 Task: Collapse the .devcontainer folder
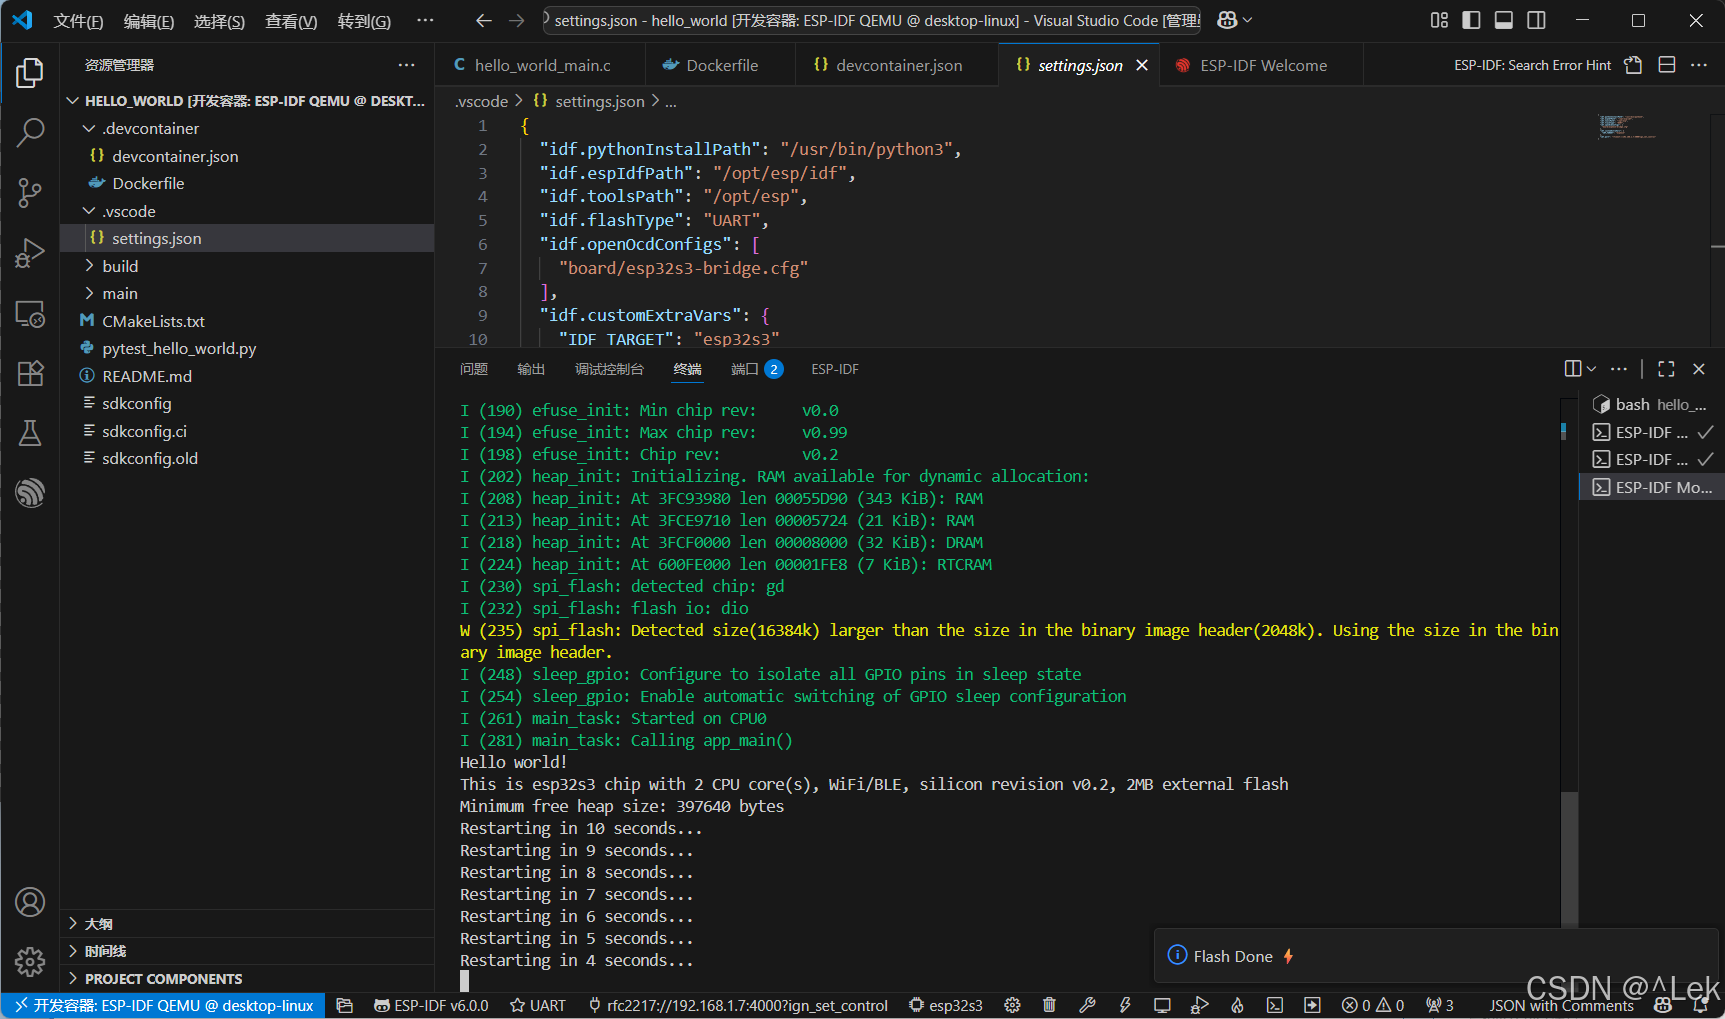click(x=89, y=128)
